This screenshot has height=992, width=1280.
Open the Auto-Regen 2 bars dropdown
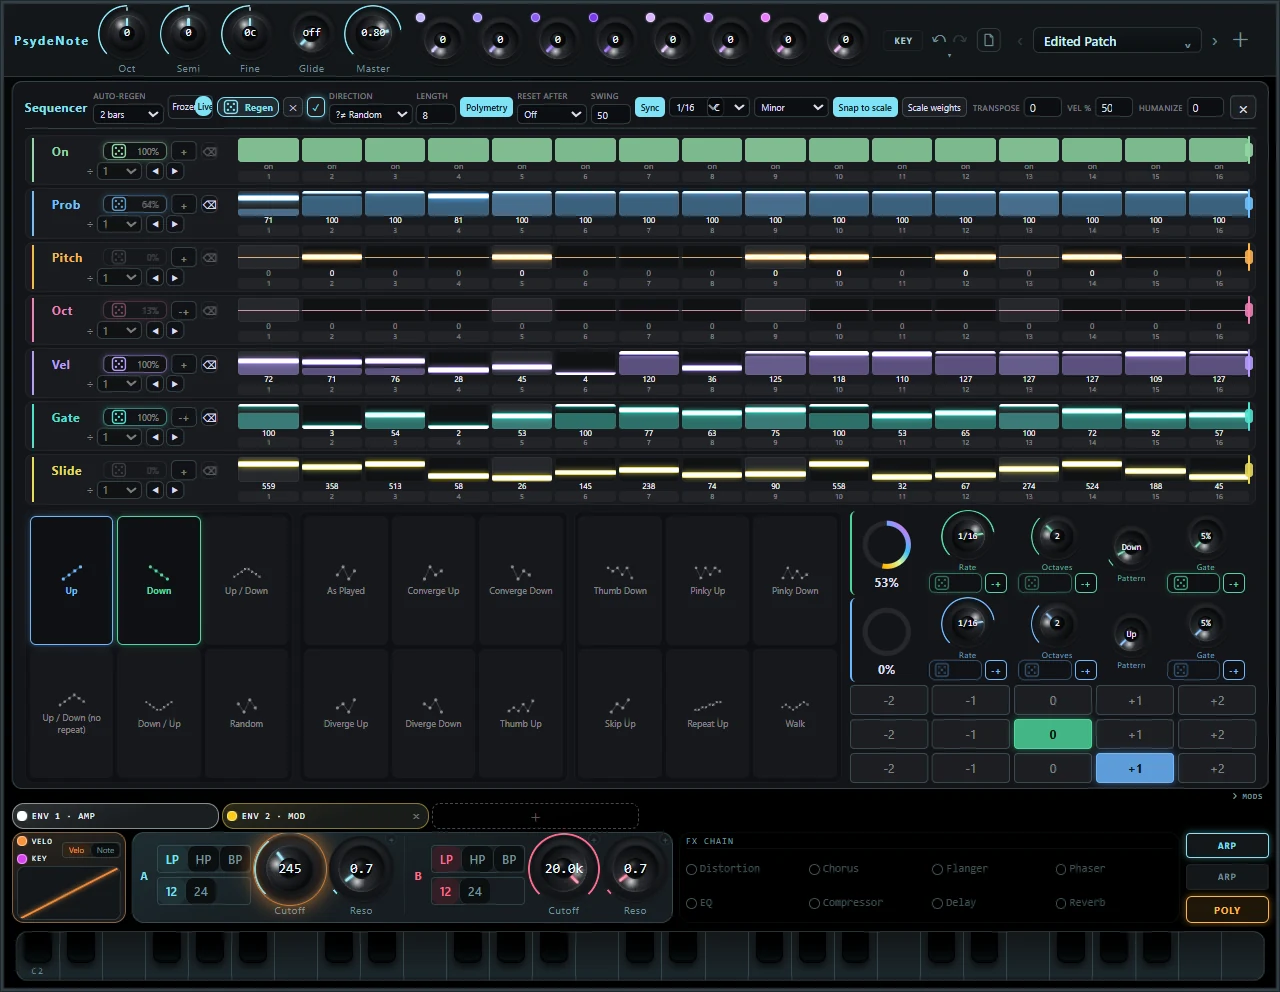click(x=129, y=114)
